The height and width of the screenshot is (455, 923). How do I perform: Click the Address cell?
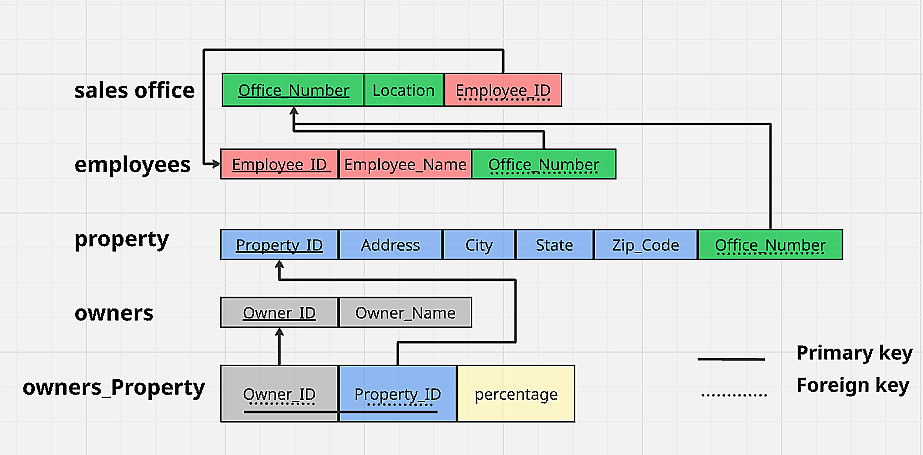point(390,244)
